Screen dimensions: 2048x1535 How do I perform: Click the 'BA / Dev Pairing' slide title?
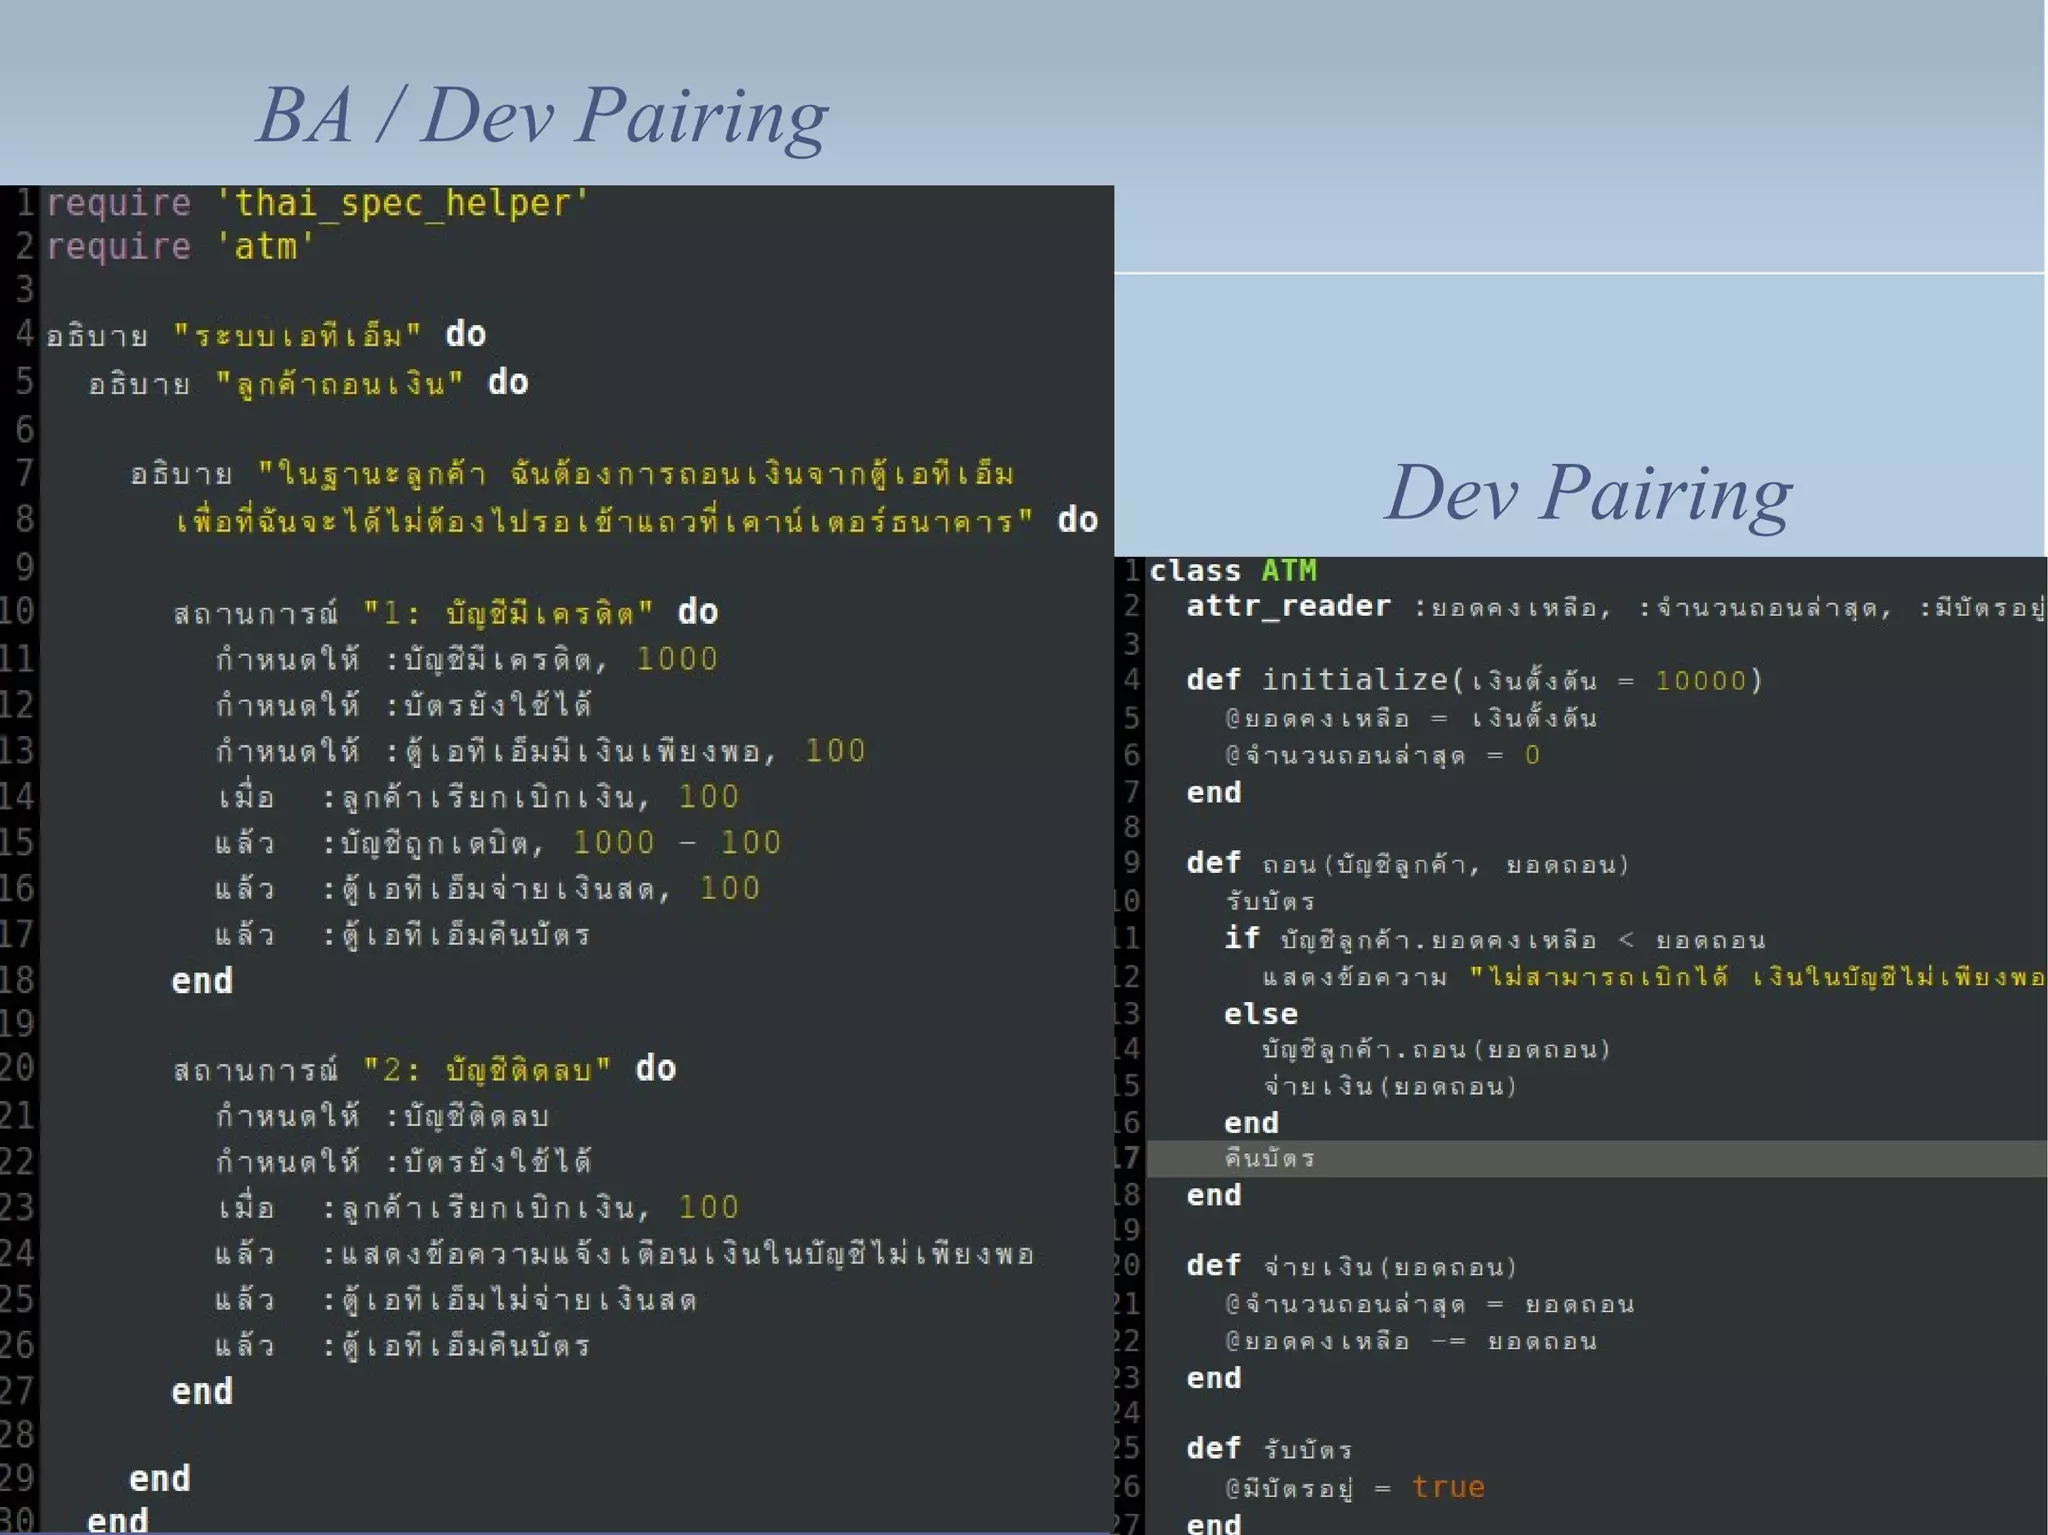543,117
